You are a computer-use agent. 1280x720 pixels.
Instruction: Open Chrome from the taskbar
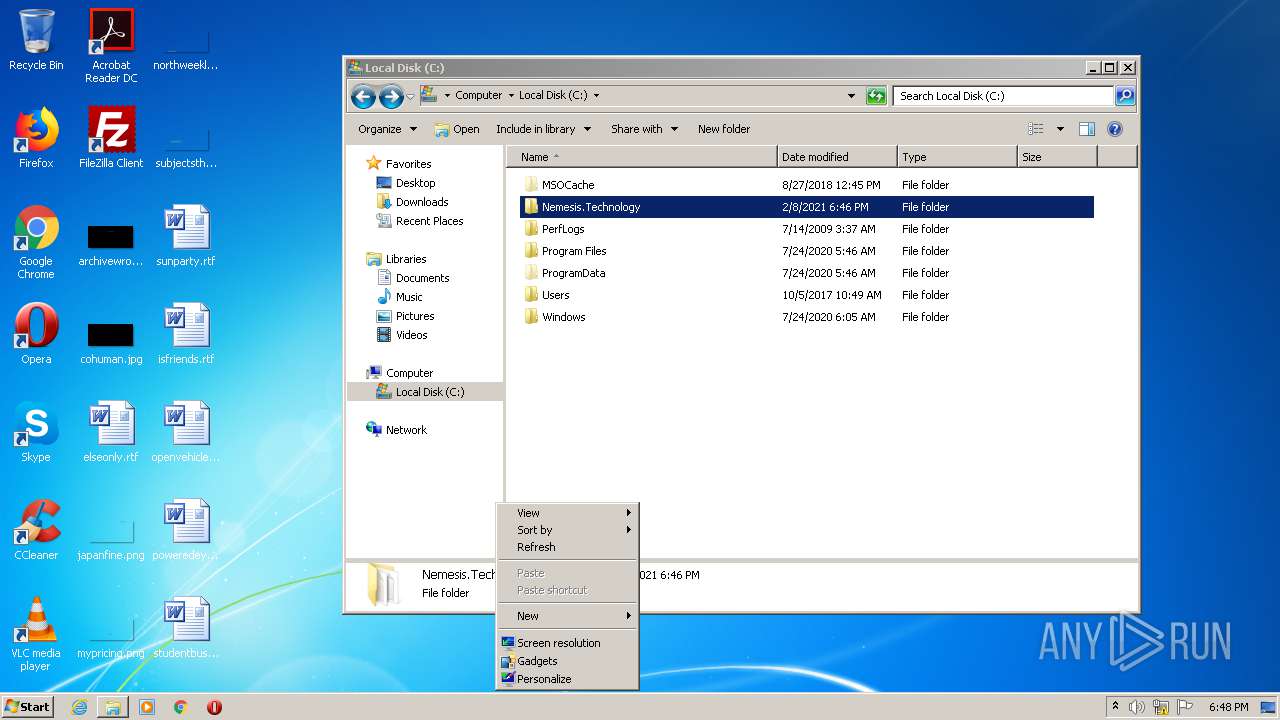pos(181,707)
